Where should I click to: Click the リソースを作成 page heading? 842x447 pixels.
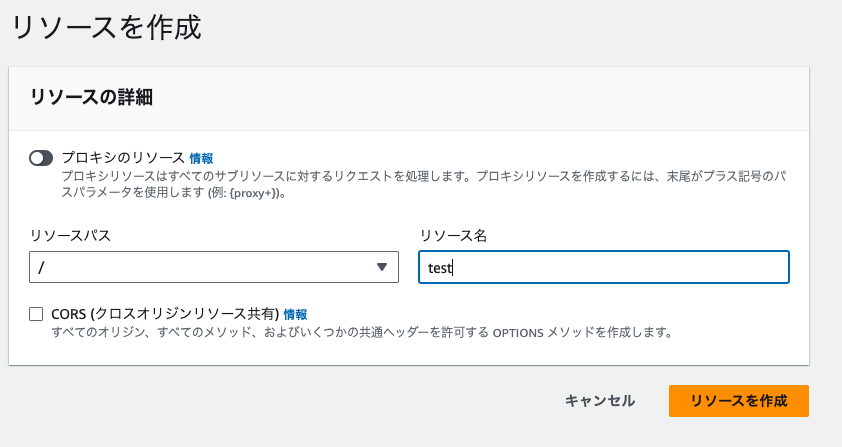pos(106,28)
